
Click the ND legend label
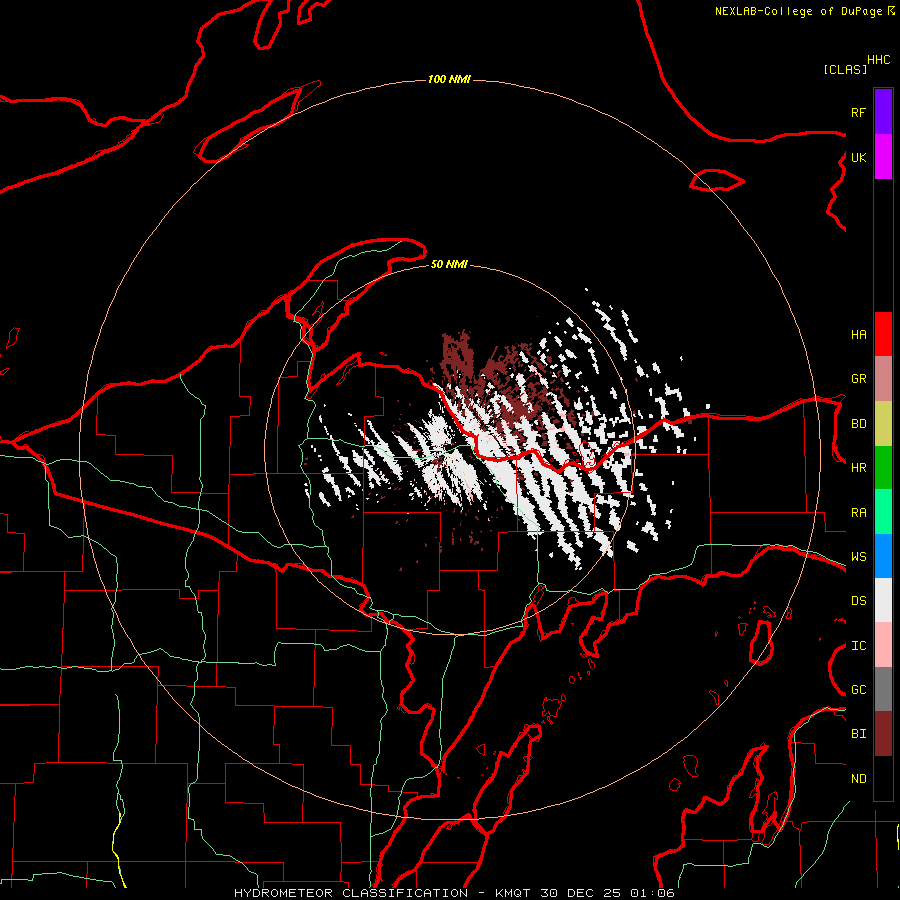859,779
